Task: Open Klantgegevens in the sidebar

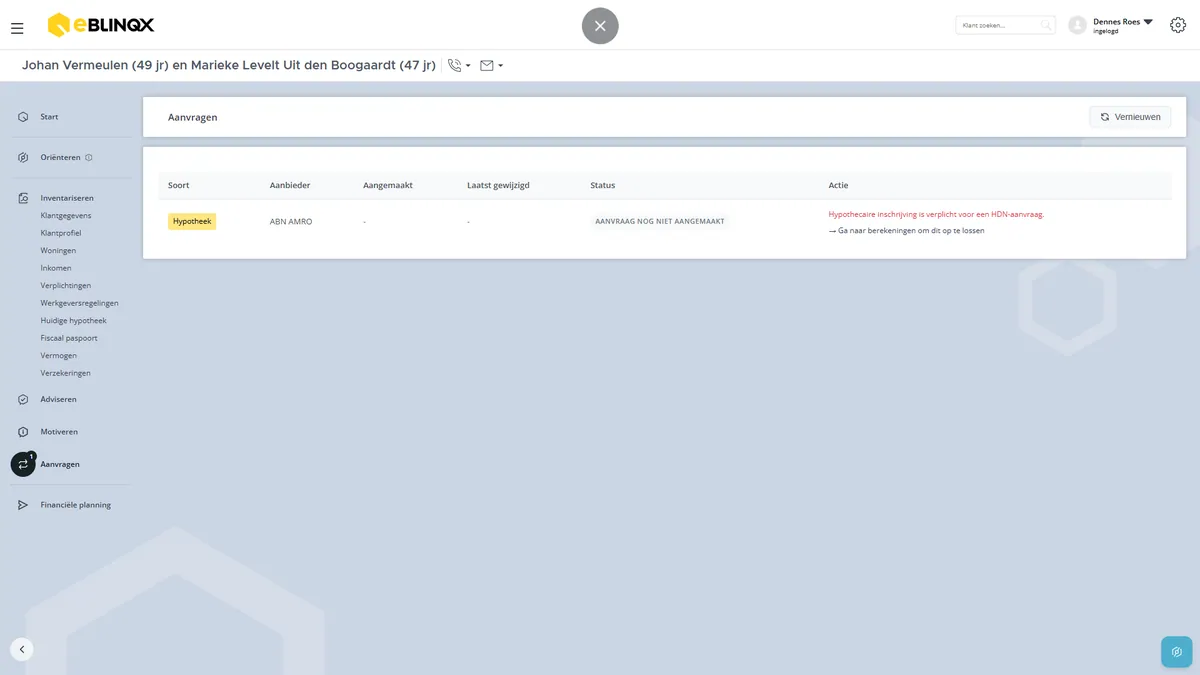Action: (66, 215)
